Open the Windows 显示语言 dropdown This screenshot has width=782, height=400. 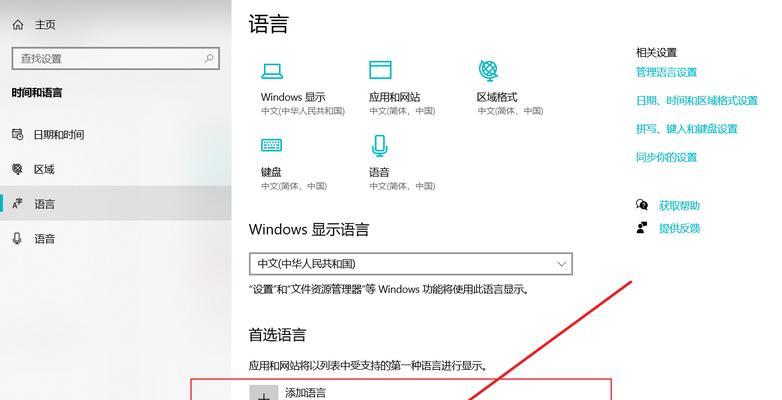(410, 264)
